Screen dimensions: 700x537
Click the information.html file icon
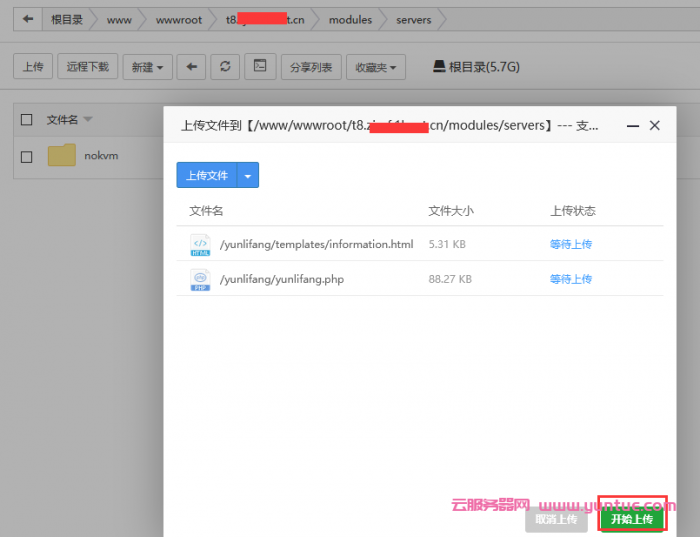pyautogui.click(x=200, y=244)
